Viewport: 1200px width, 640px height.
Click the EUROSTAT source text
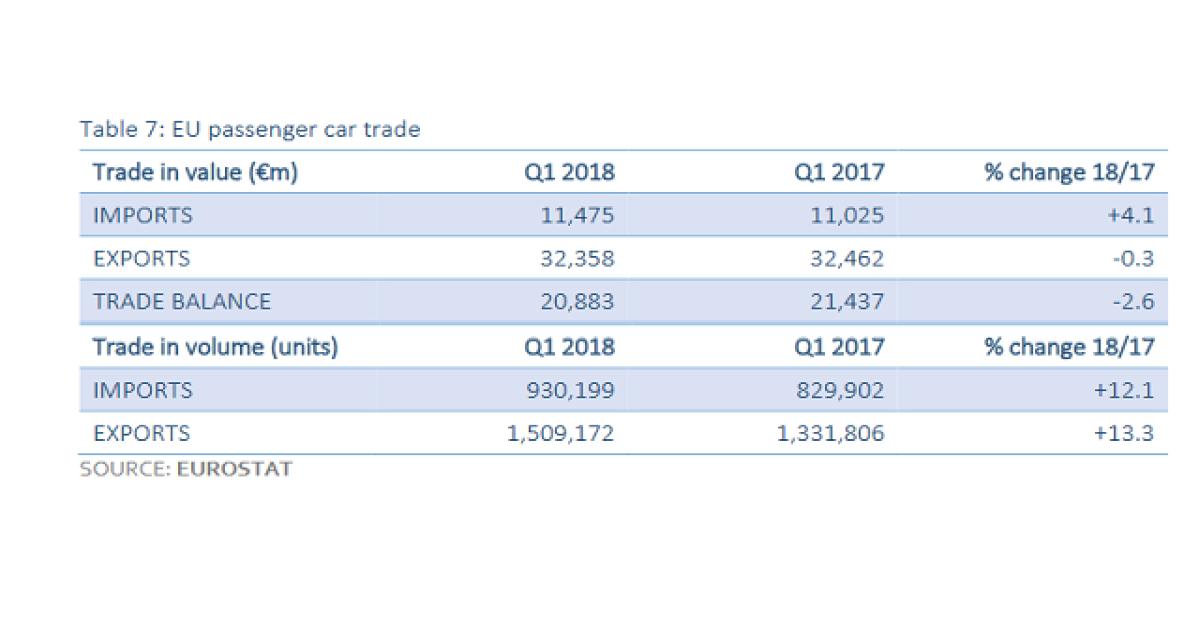[x=234, y=469]
